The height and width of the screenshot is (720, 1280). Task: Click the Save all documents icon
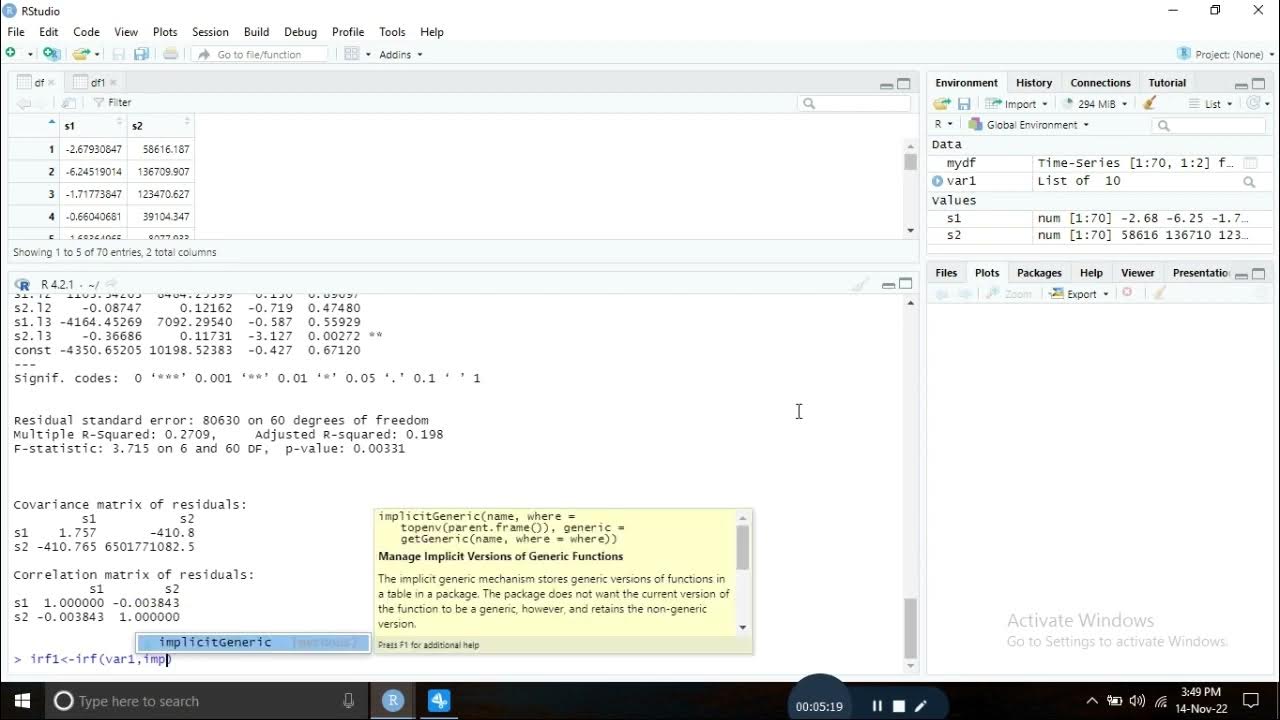(x=141, y=54)
